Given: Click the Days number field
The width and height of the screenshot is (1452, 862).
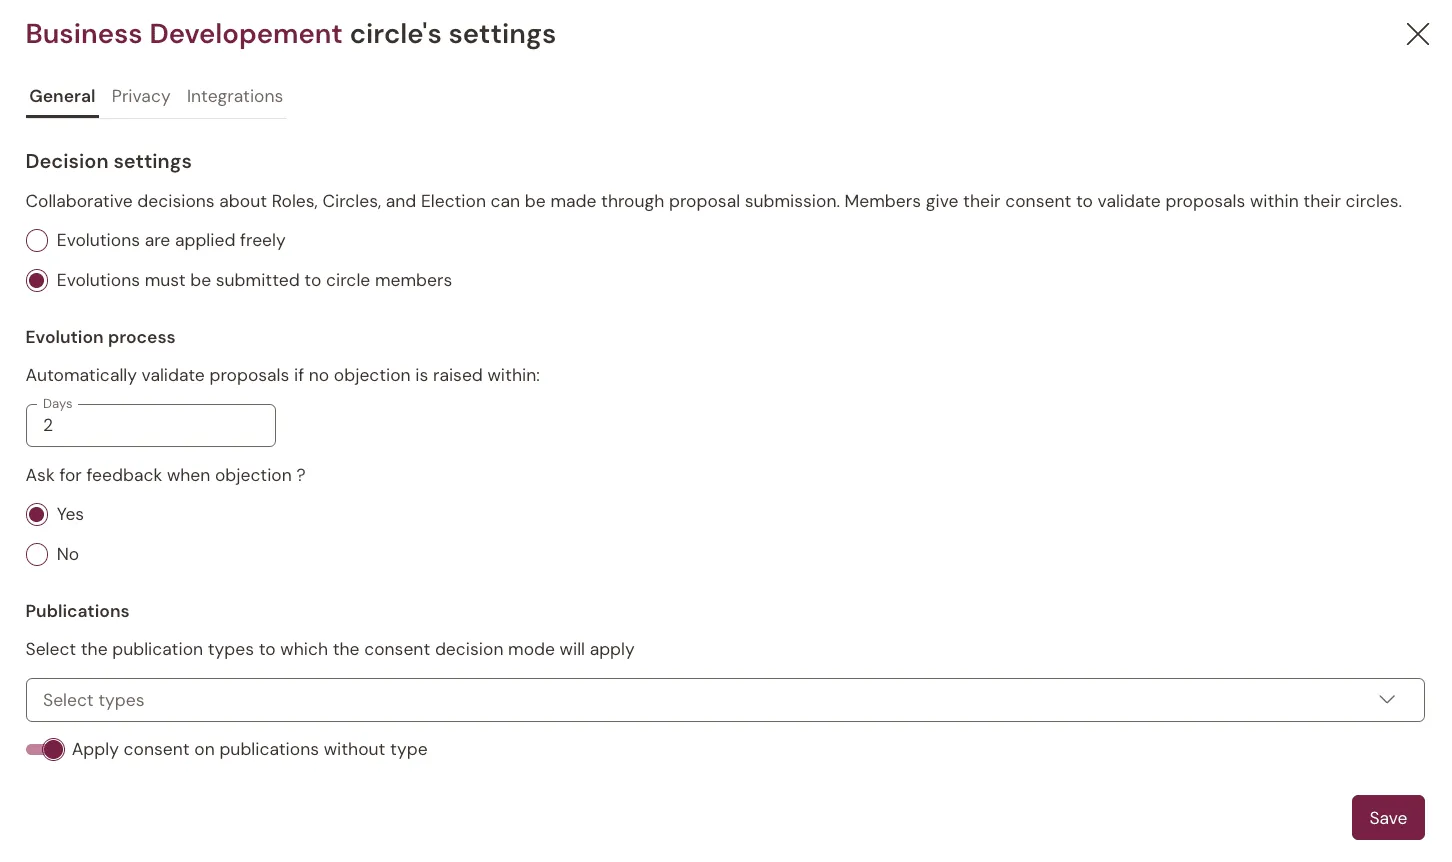Looking at the screenshot, I should coord(151,425).
